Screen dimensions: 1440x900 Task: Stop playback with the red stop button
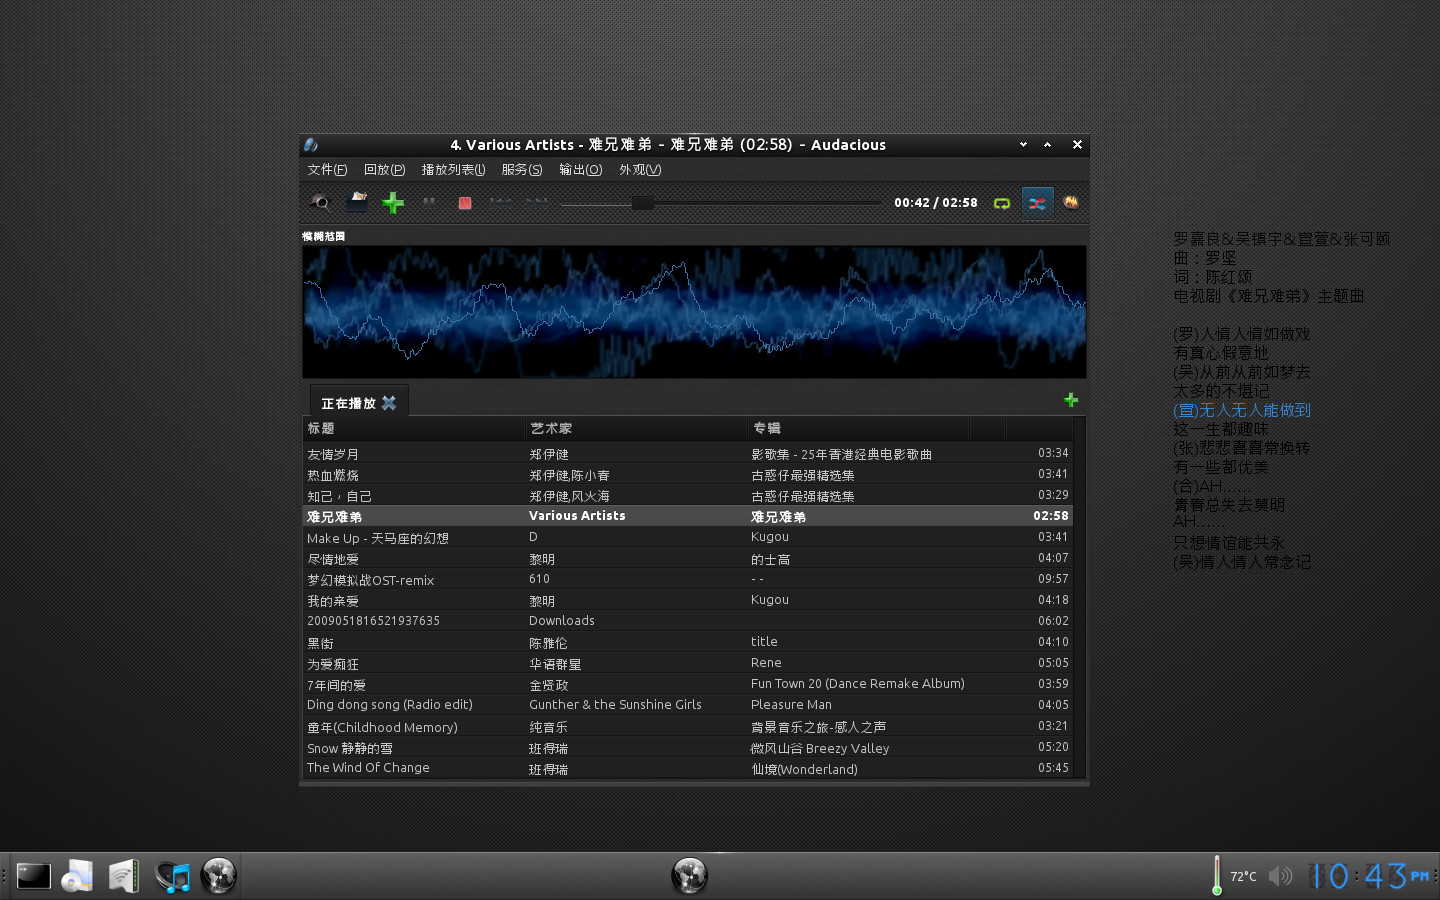point(465,202)
